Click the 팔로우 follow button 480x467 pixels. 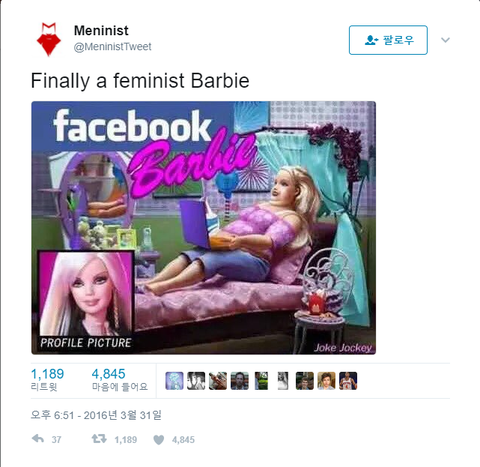(x=388, y=40)
